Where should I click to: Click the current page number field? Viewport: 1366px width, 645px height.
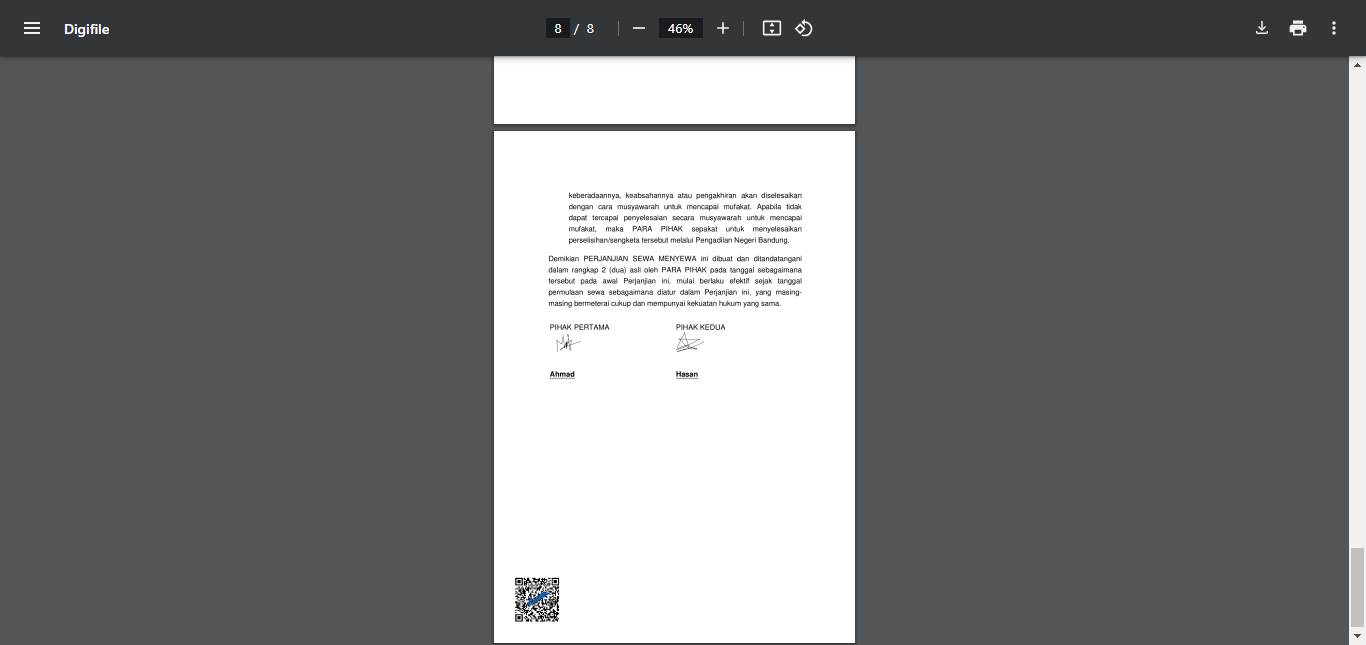(x=558, y=28)
